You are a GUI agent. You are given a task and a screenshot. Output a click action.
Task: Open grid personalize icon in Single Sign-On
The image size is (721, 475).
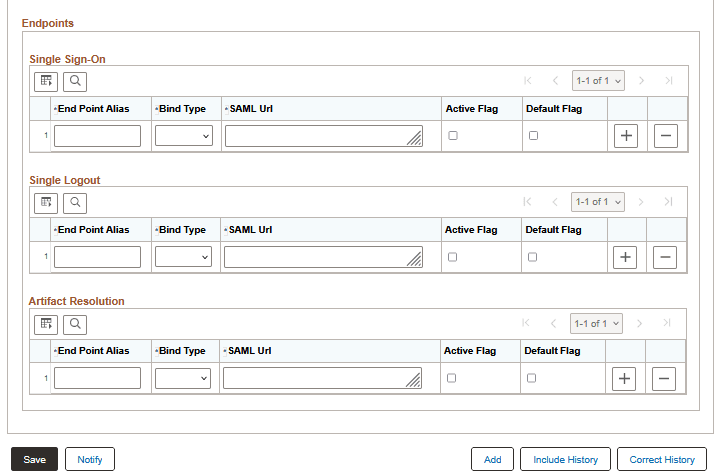(46, 81)
